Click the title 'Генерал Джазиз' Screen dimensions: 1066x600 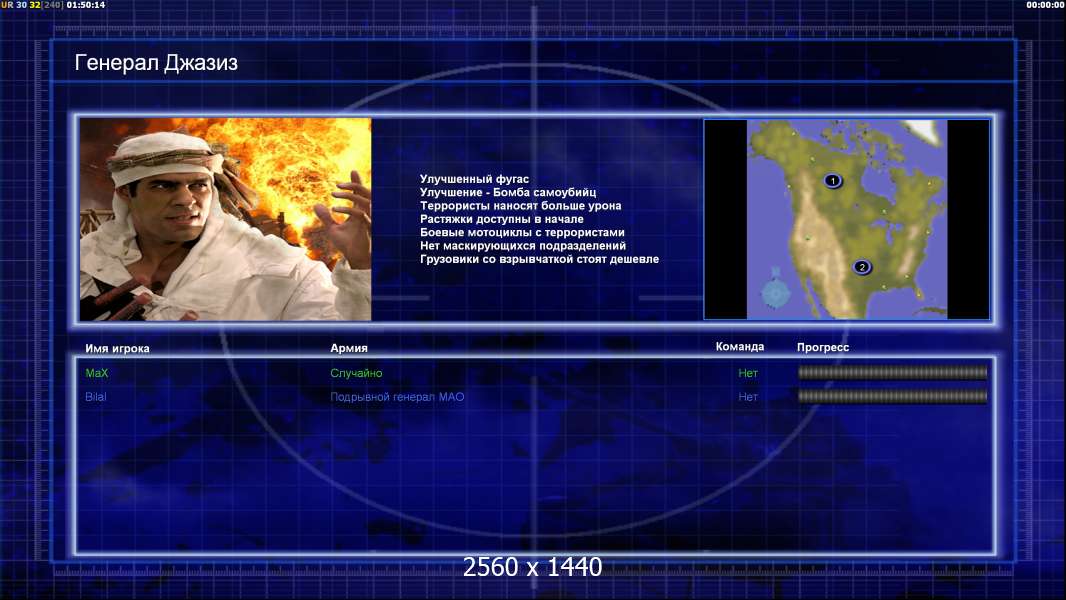point(156,63)
